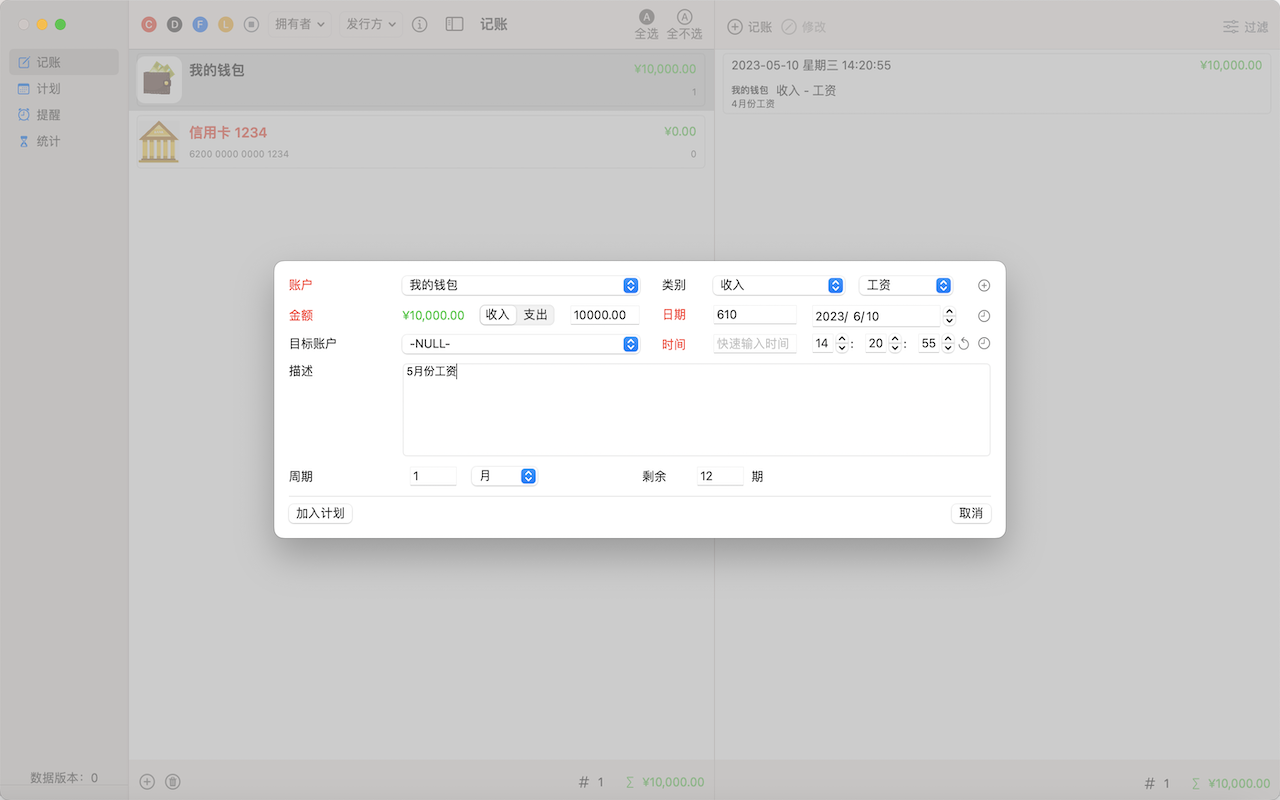Click the wallet icon of 我的钱包
This screenshot has height=800, width=1280.
tap(159, 80)
